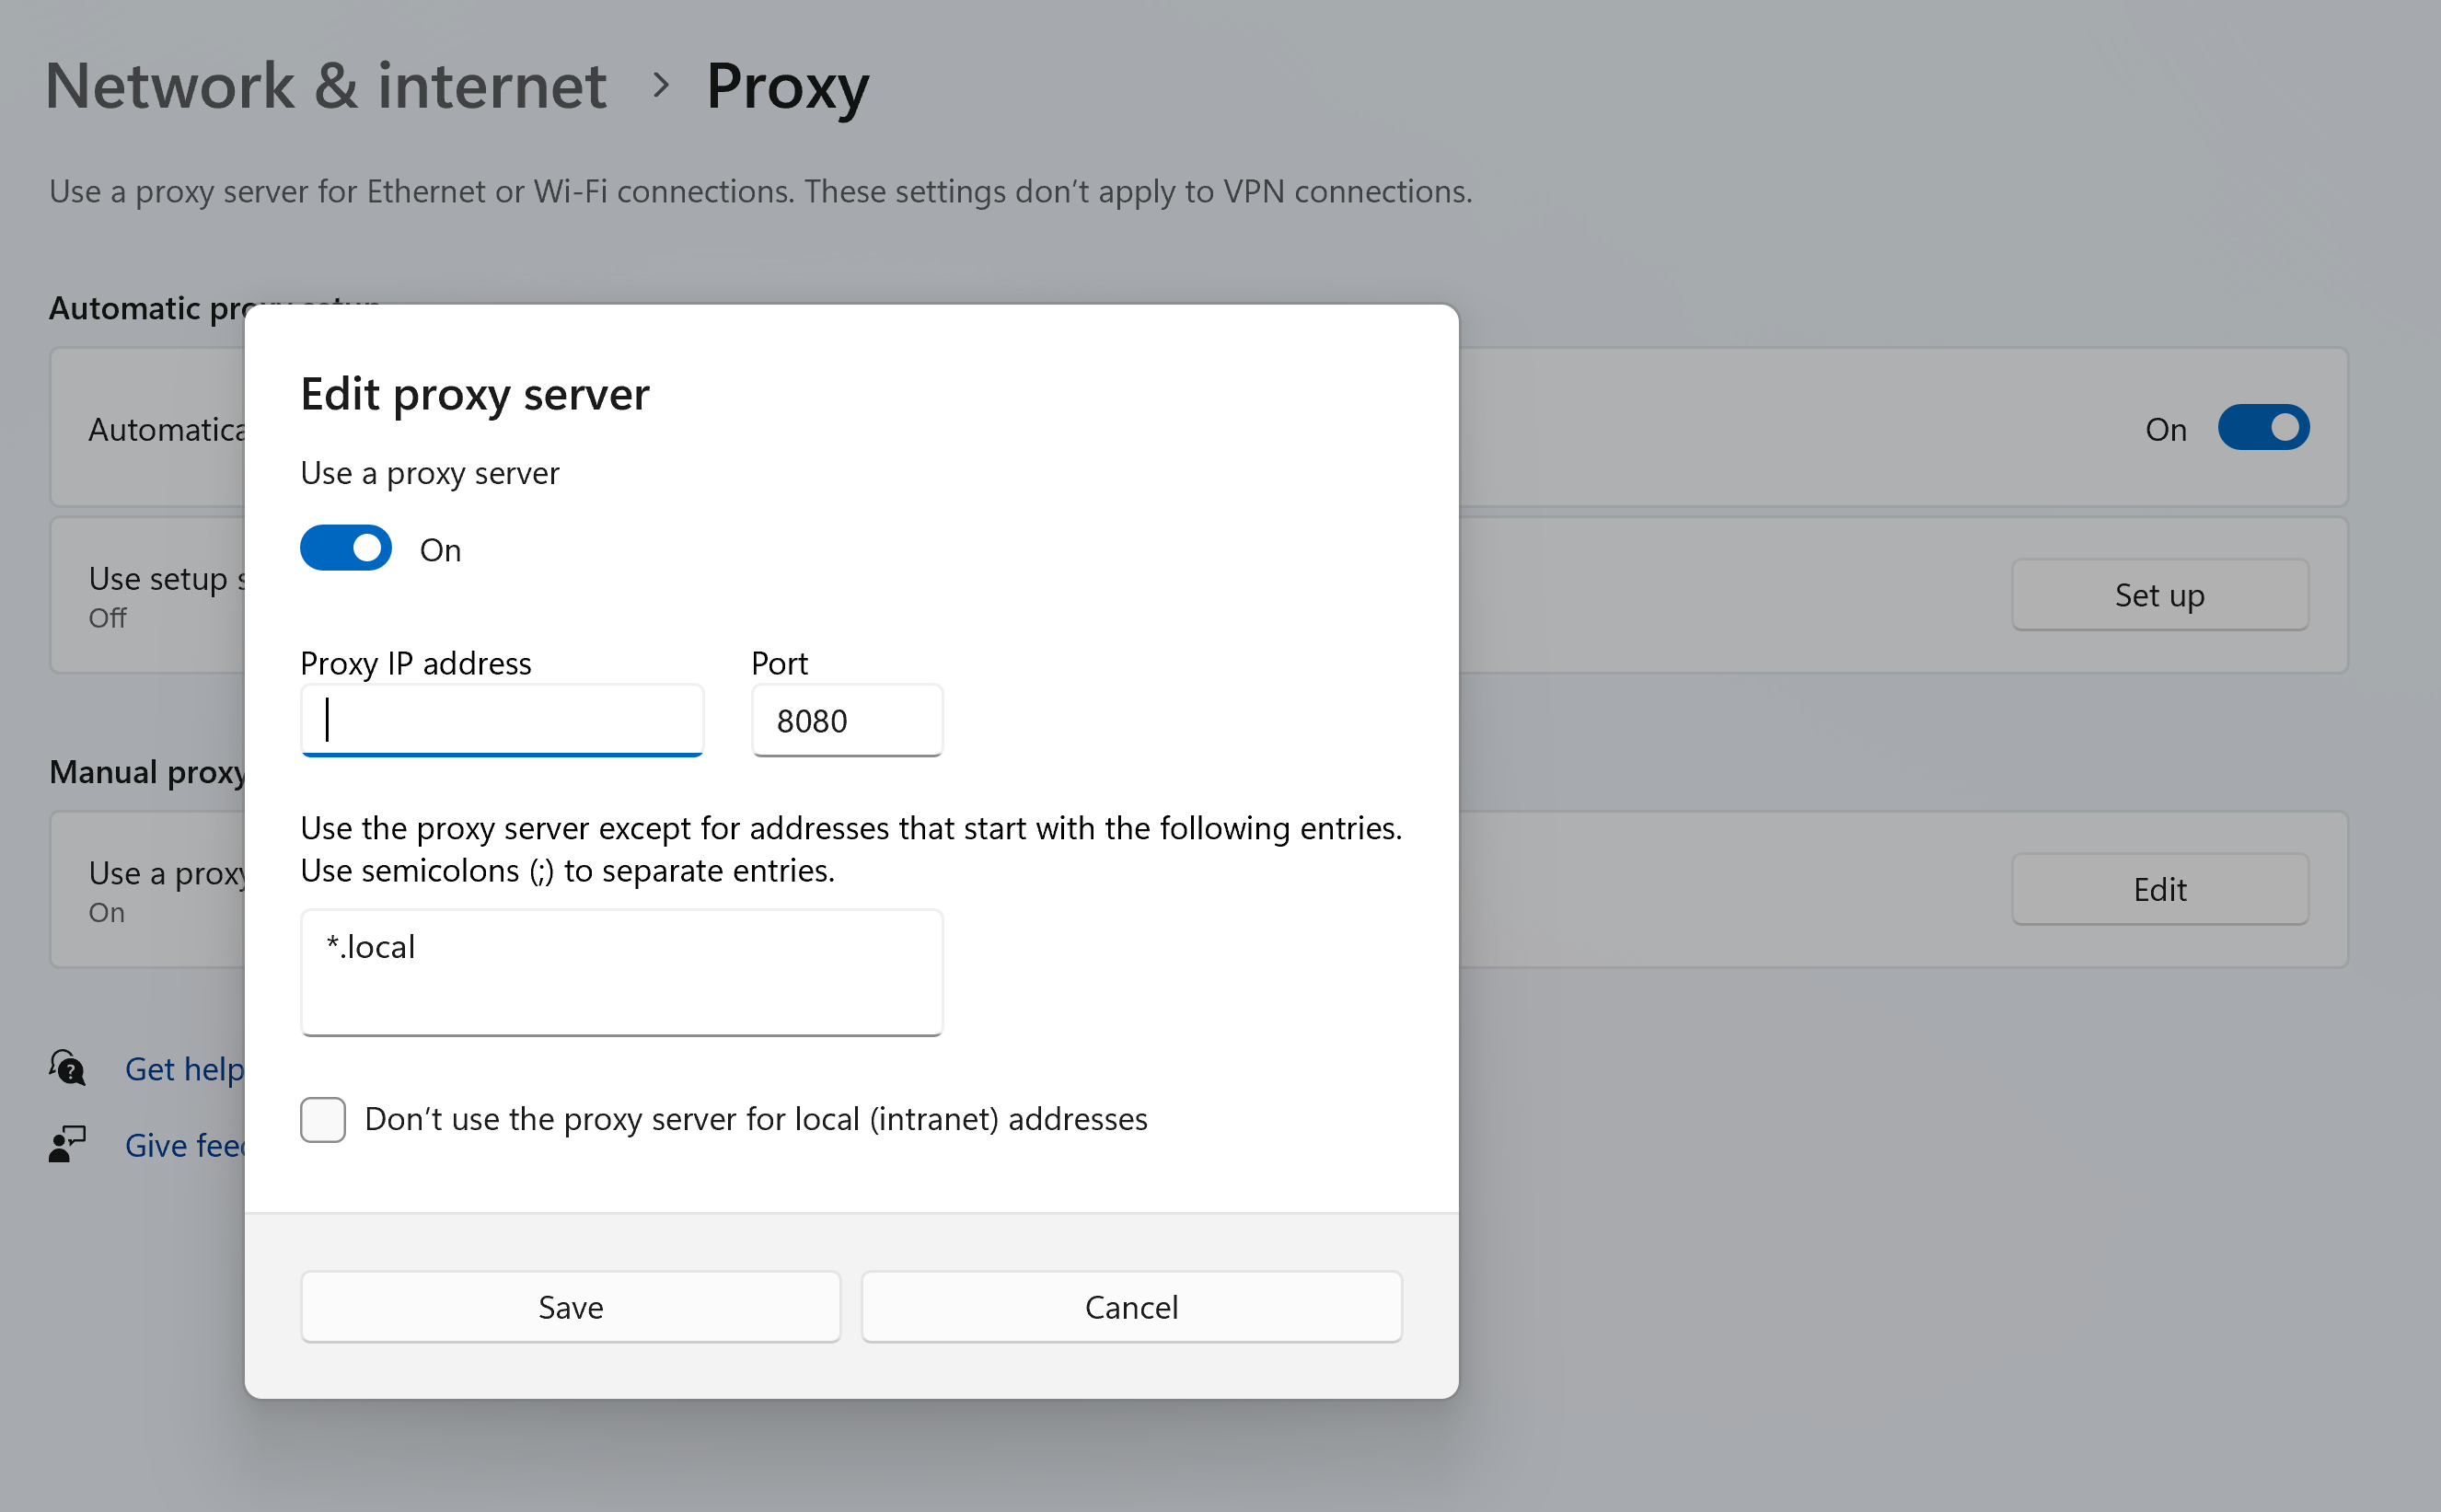Click the Manual proxy setup heading
The width and height of the screenshot is (2441, 1512).
pyautogui.click(x=147, y=772)
